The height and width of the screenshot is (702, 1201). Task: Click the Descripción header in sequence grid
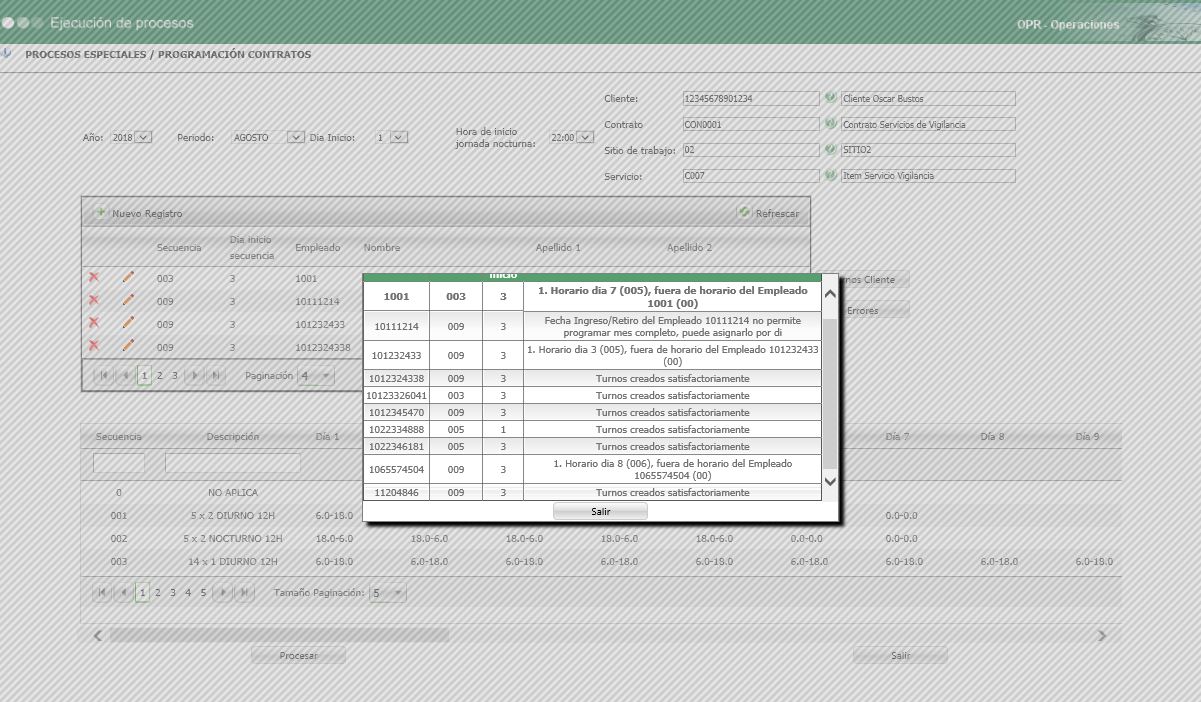pos(233,437)
